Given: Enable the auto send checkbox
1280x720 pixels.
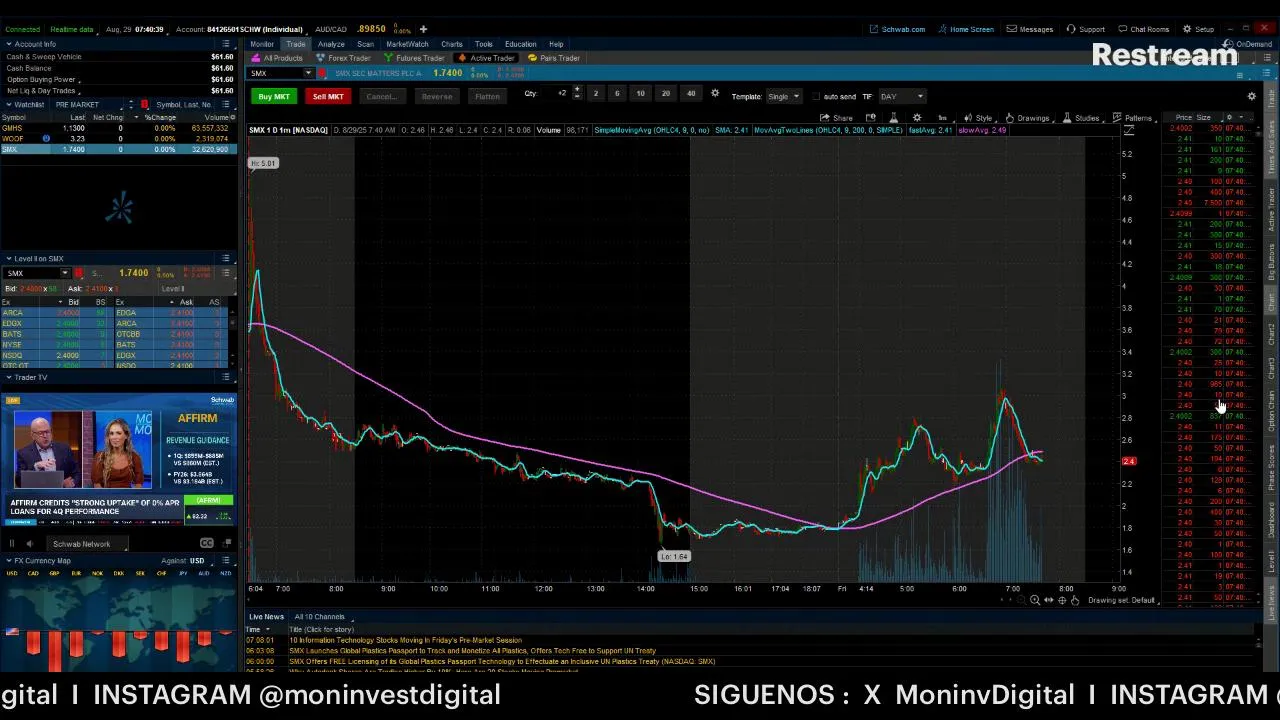Looking at the screenshot, I should pos(817,97).
